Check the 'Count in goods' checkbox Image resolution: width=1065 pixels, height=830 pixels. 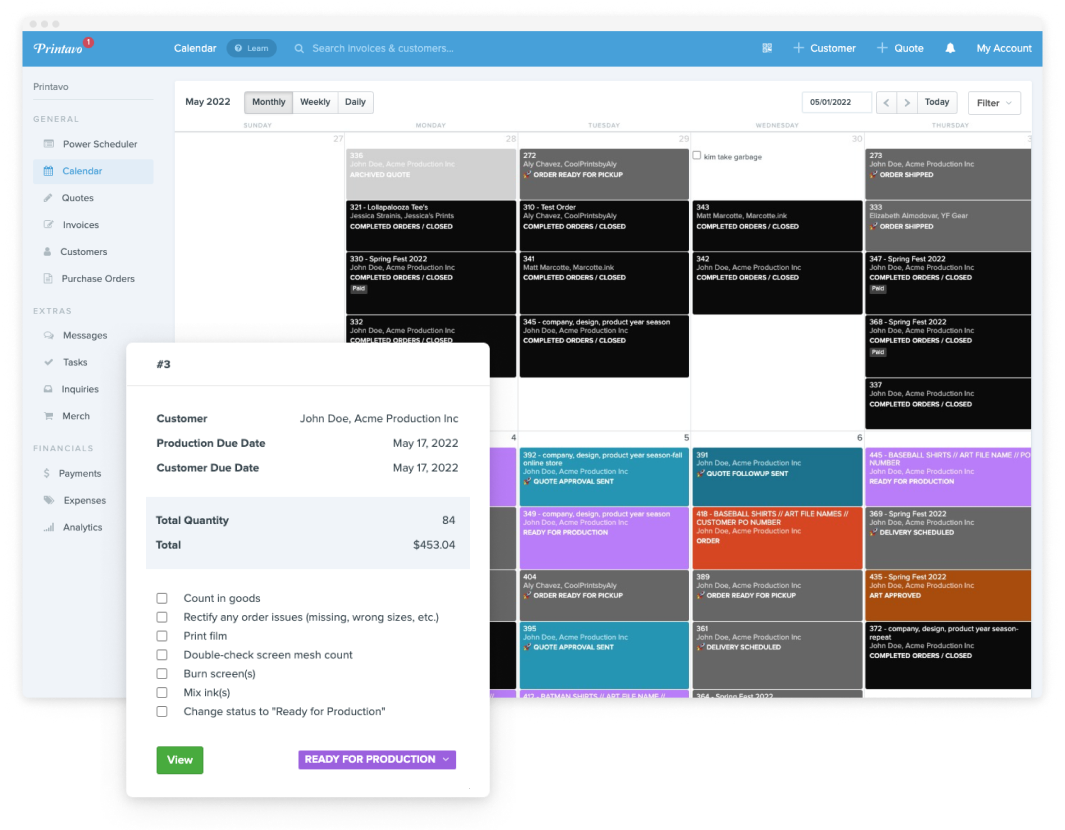pyautogui.click(x=162, y=598)
